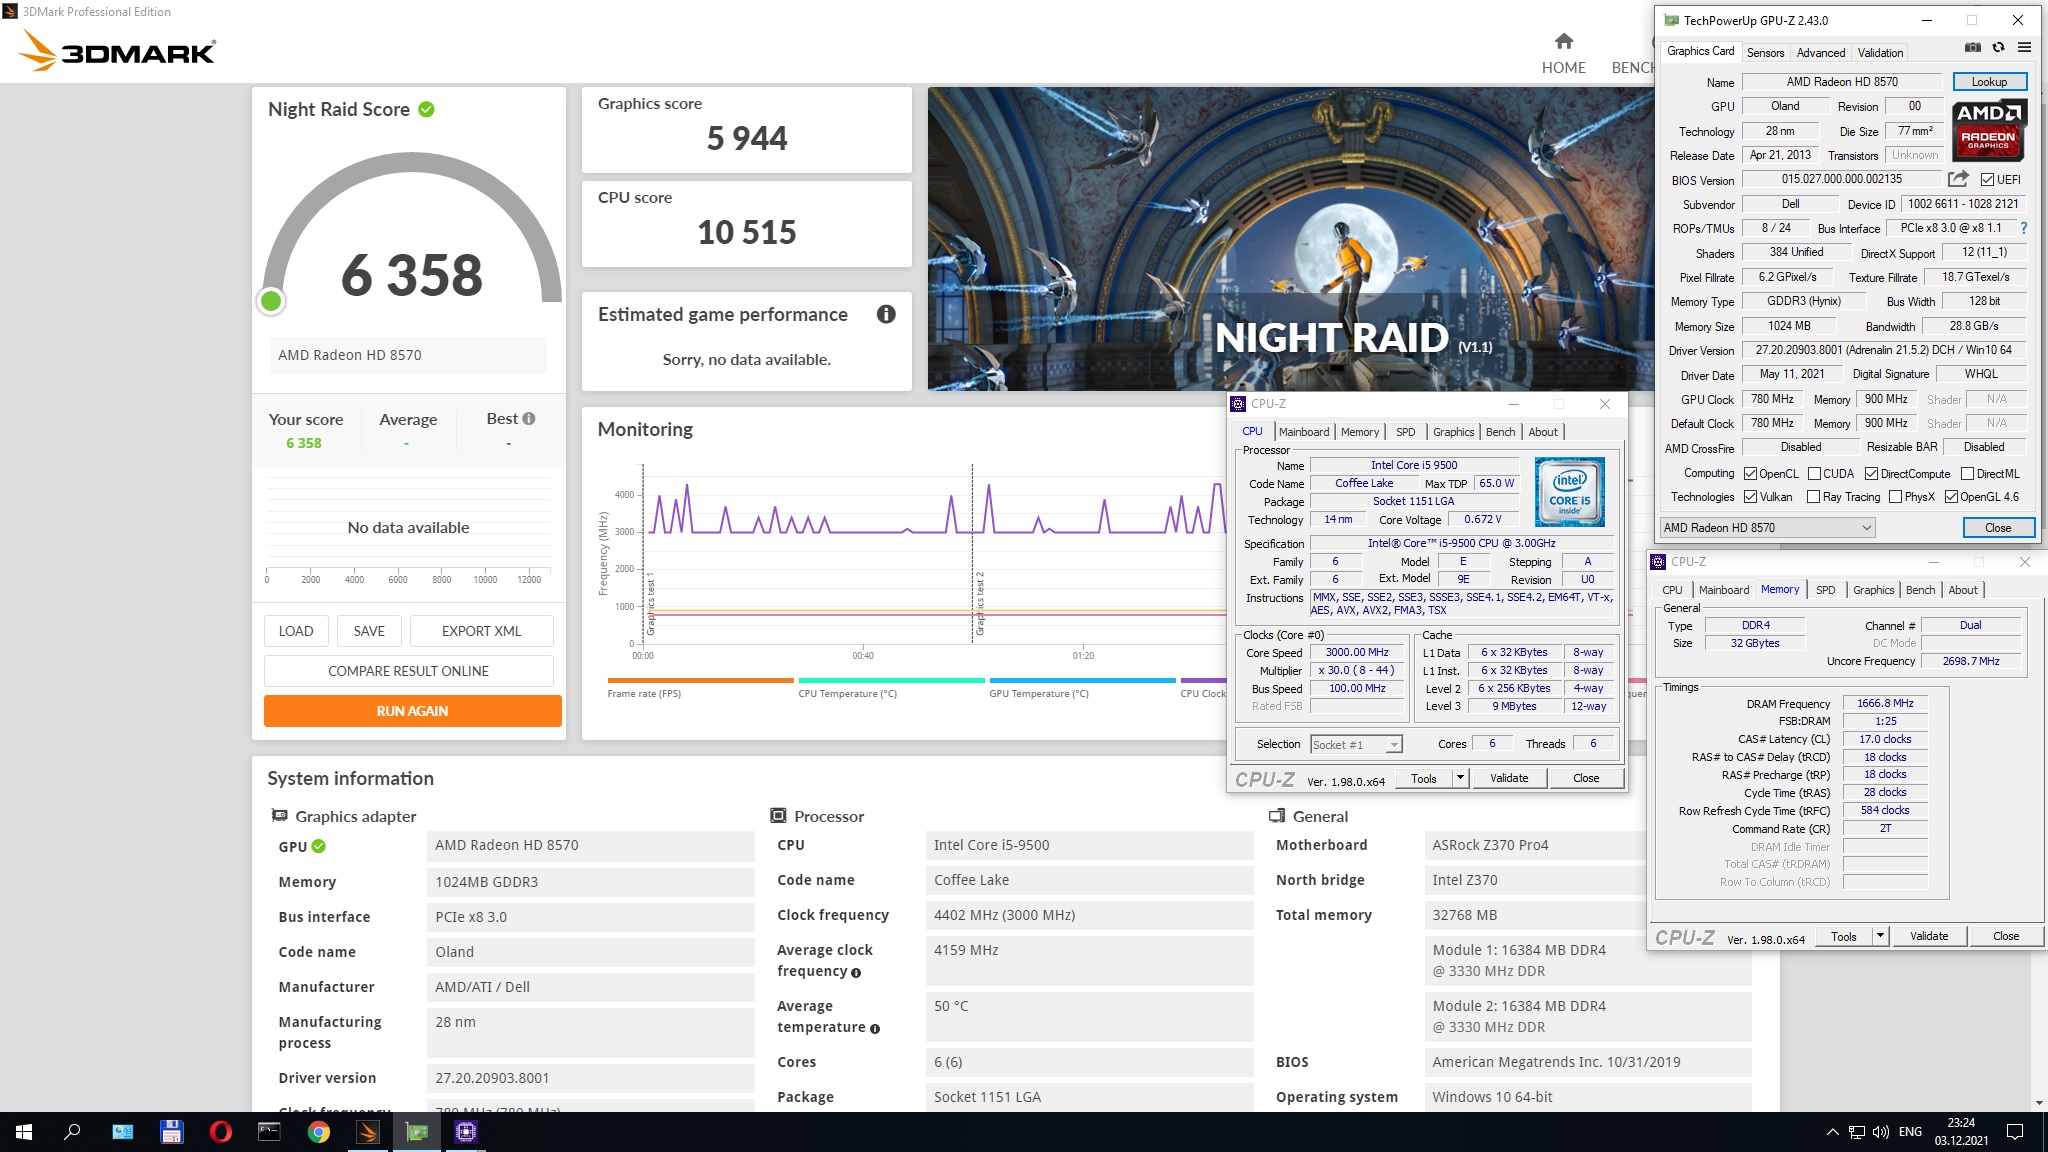Click the scroll-down arrow of the 3DMark scrollbar

coord(2039,1103)
